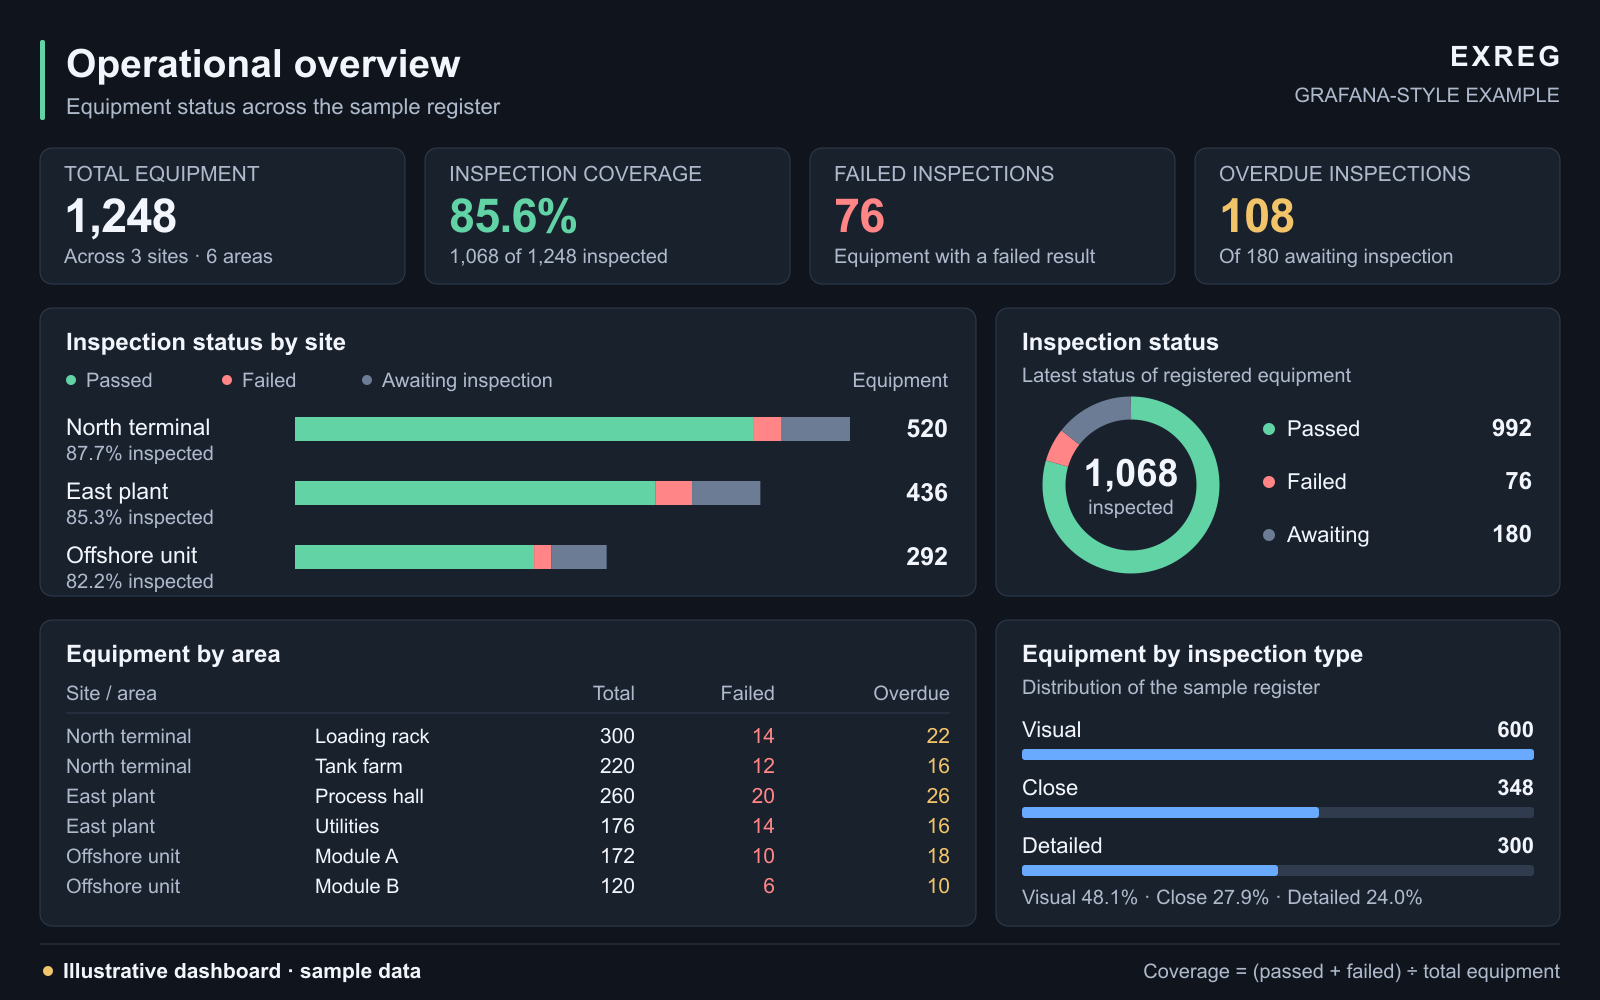Click the Equipment by area panel title
The height and width of the screenshot is (1000, 1600).
[x=173, y=654]
